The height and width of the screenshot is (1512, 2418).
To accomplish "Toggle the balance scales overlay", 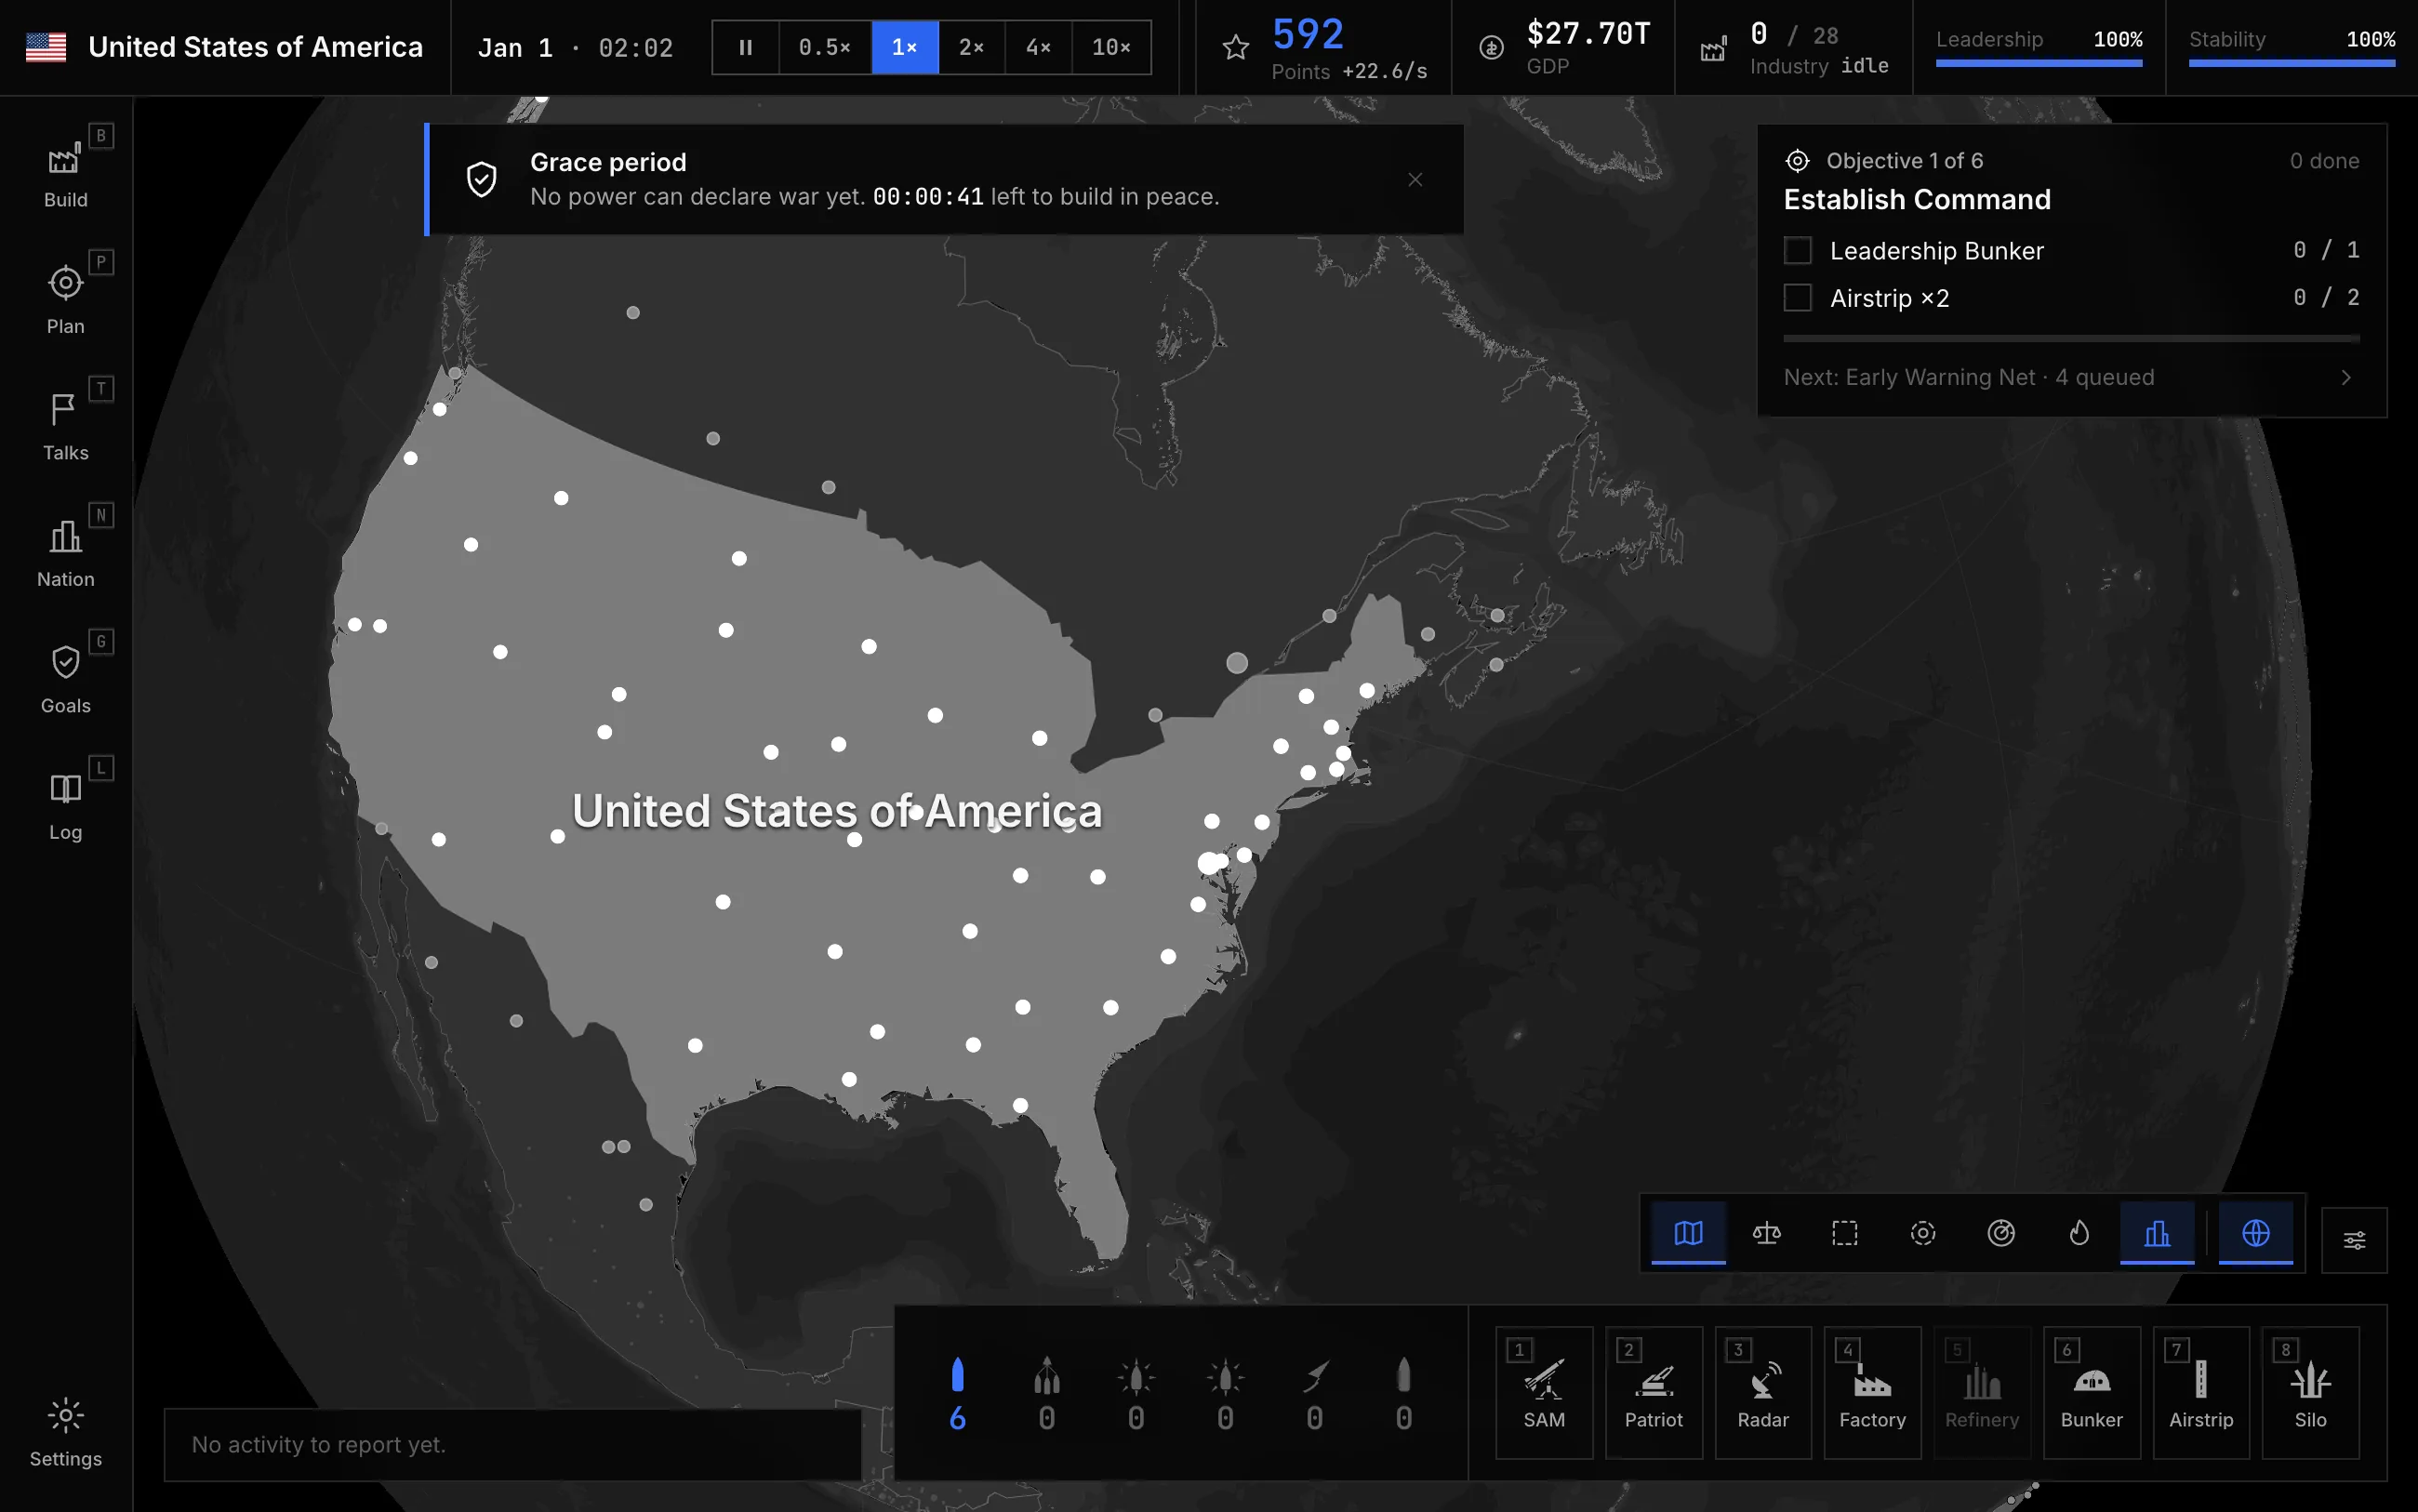I will [1767, 1233].
